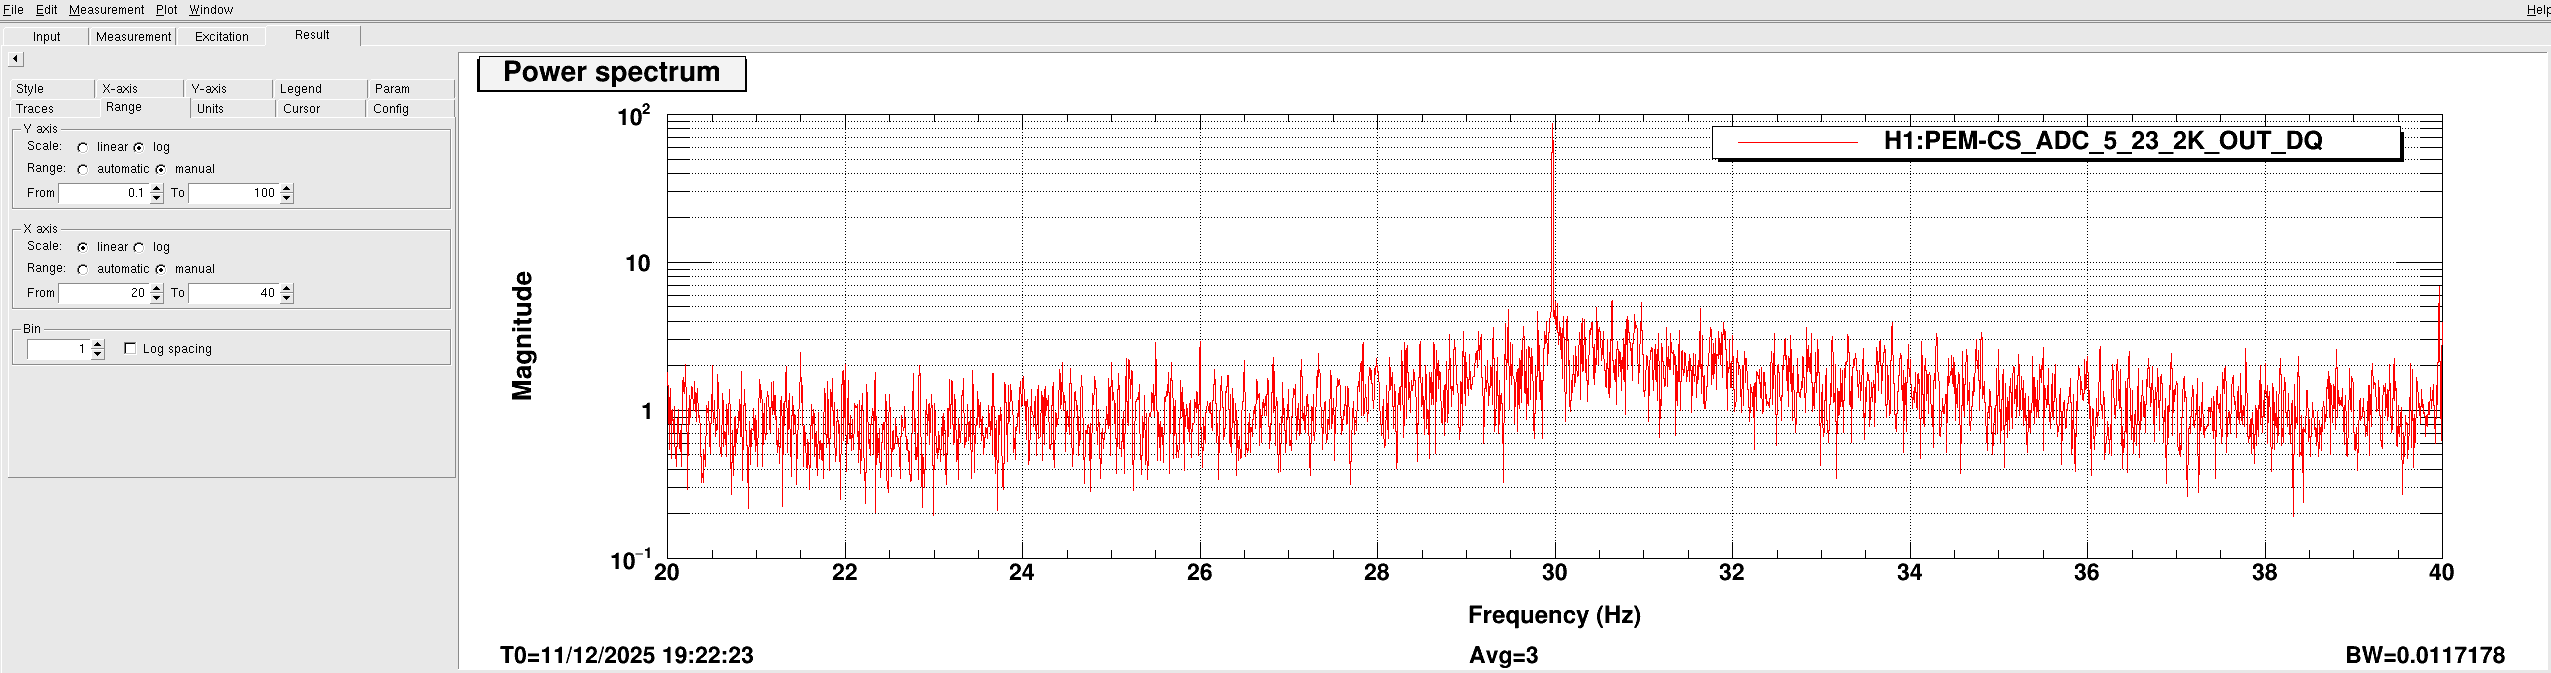Go to the Cursor options tab
Screen dimensions: 2551x673
tap(301, 109)
